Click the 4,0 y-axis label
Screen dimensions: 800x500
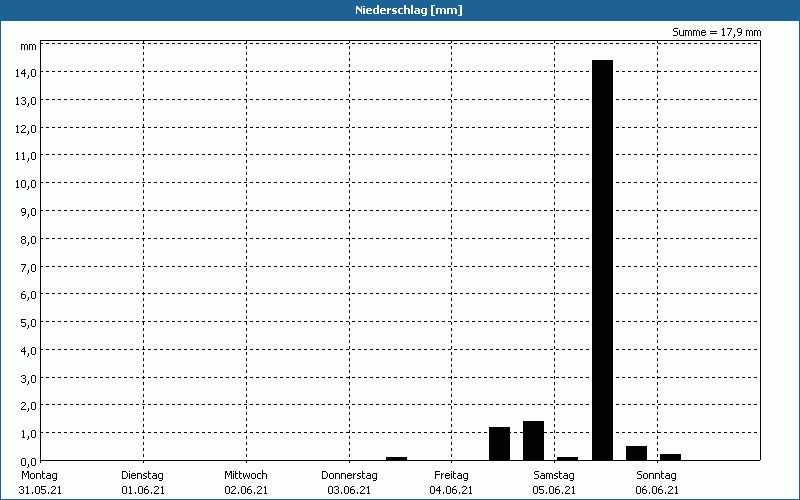[28, 351]
